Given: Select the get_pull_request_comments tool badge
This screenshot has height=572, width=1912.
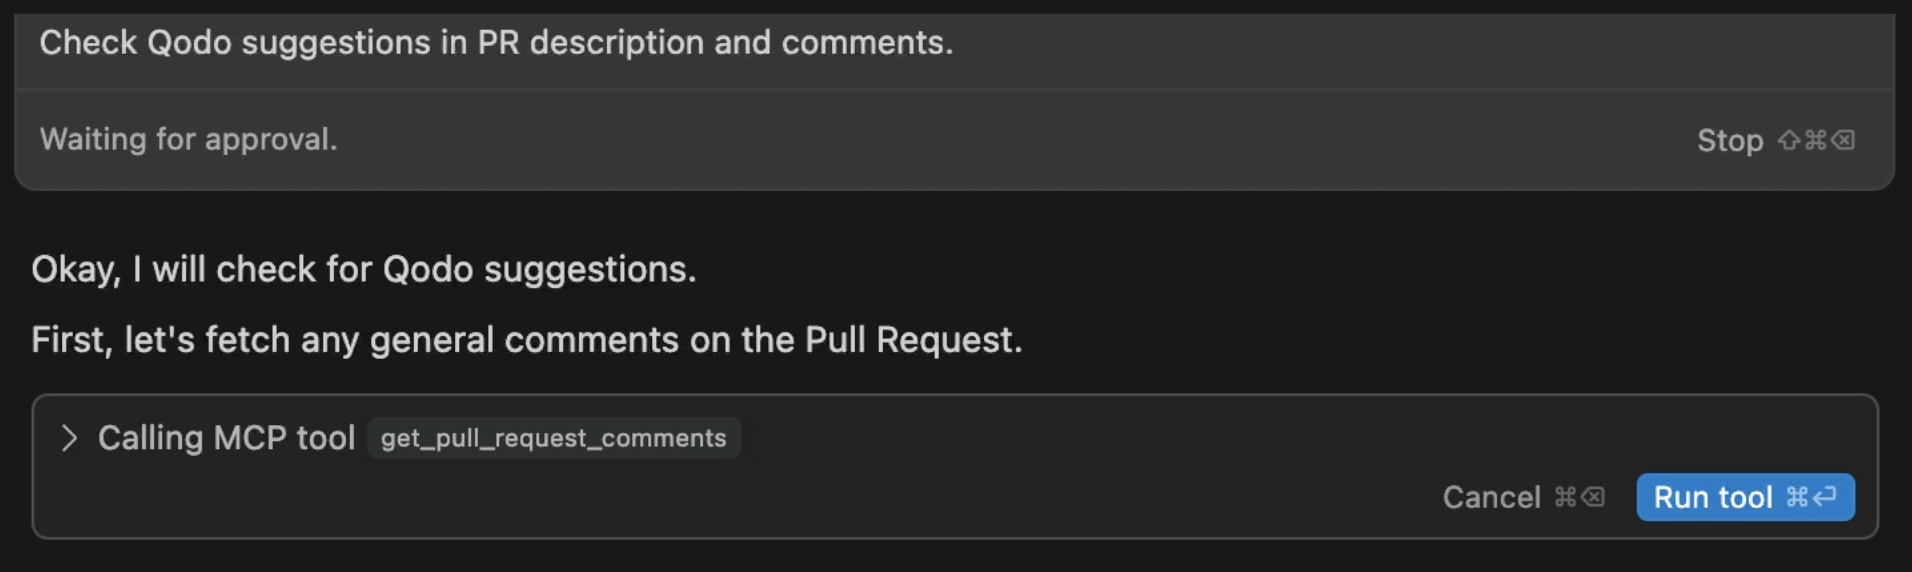Looking at the screenshot, I should pyautogui.click(x=554, y=438).
